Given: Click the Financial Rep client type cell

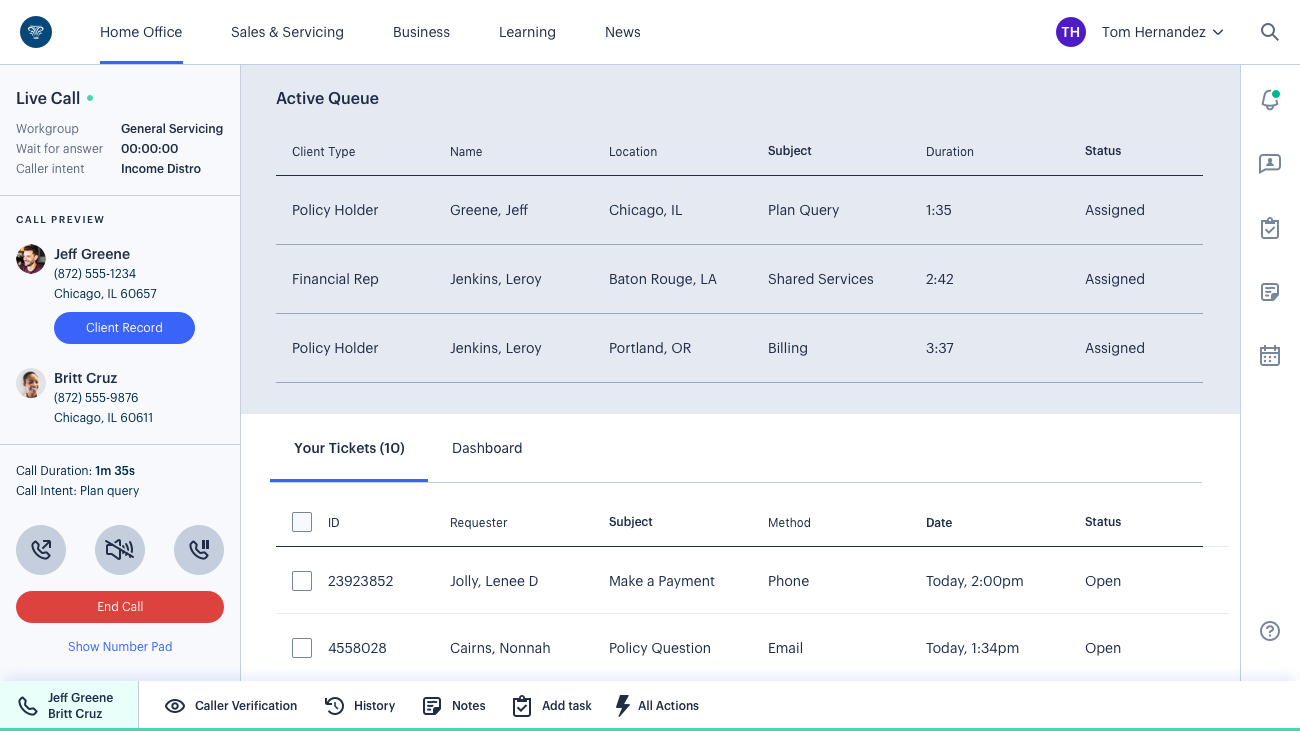Looking at the screenshot, I should coord(335,279).
